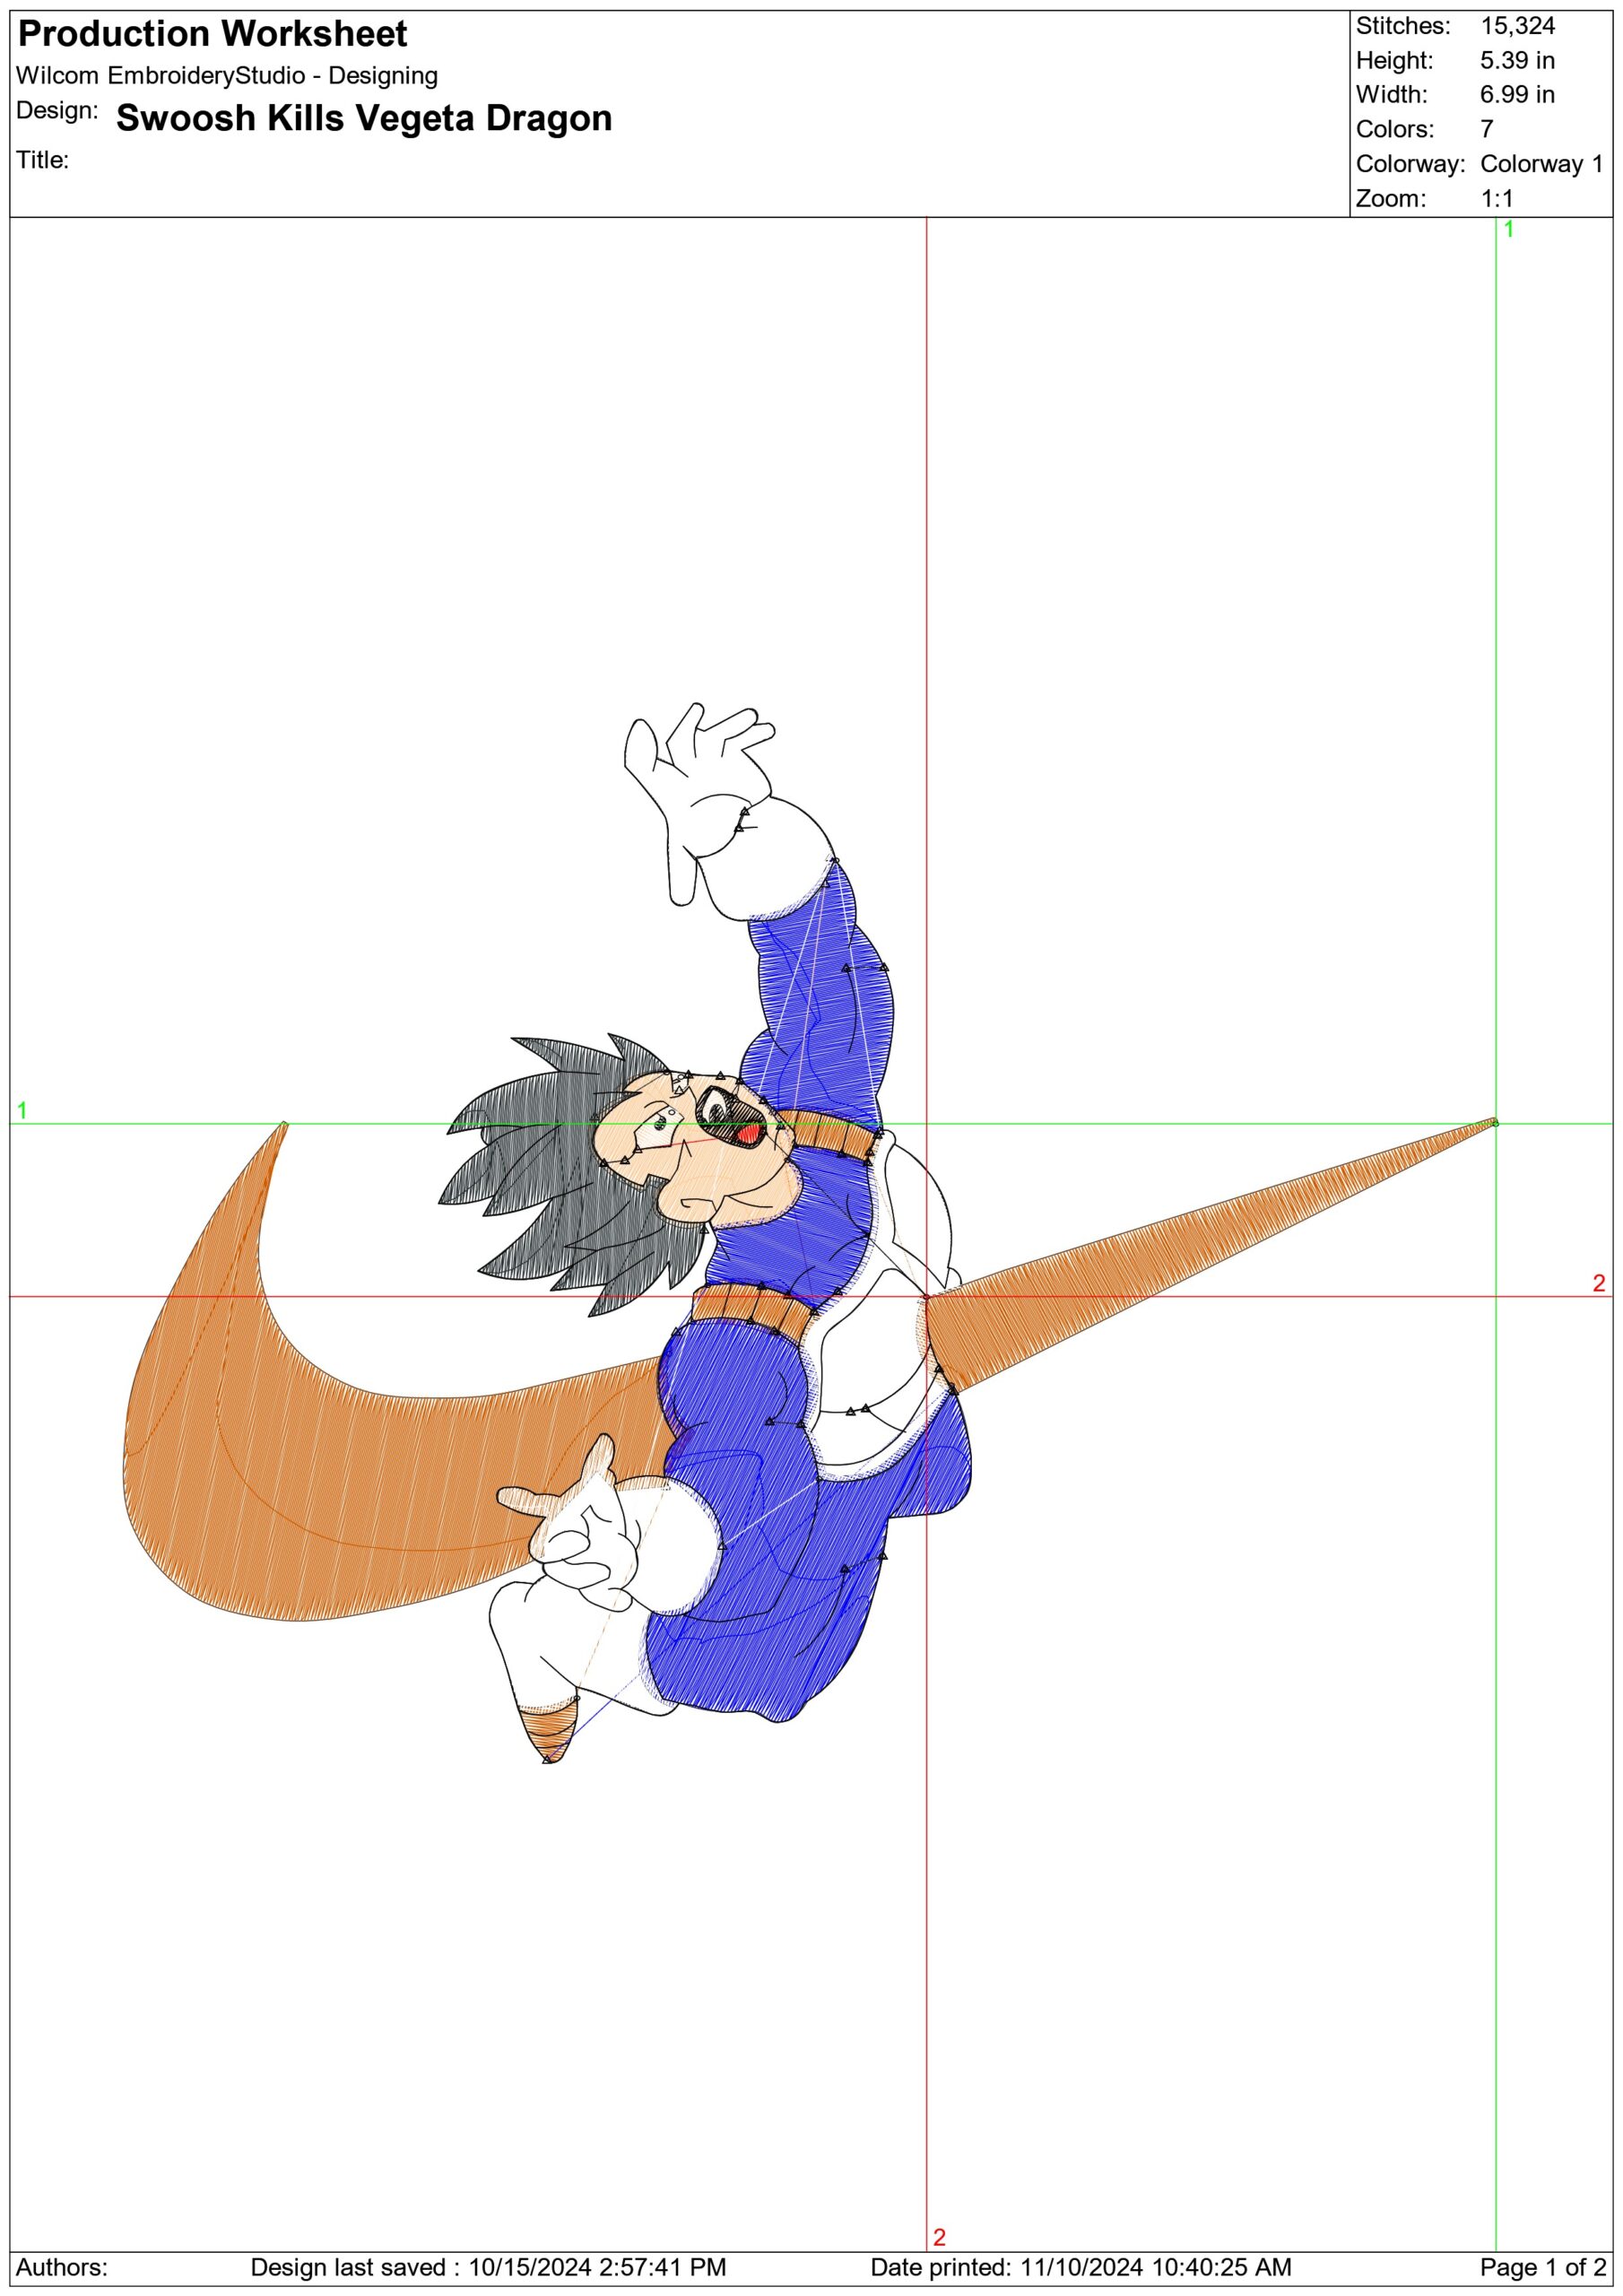Select the "Colorway 1" value
The width and height of the screenshot is (1623, 2296).
point(1542,164)
